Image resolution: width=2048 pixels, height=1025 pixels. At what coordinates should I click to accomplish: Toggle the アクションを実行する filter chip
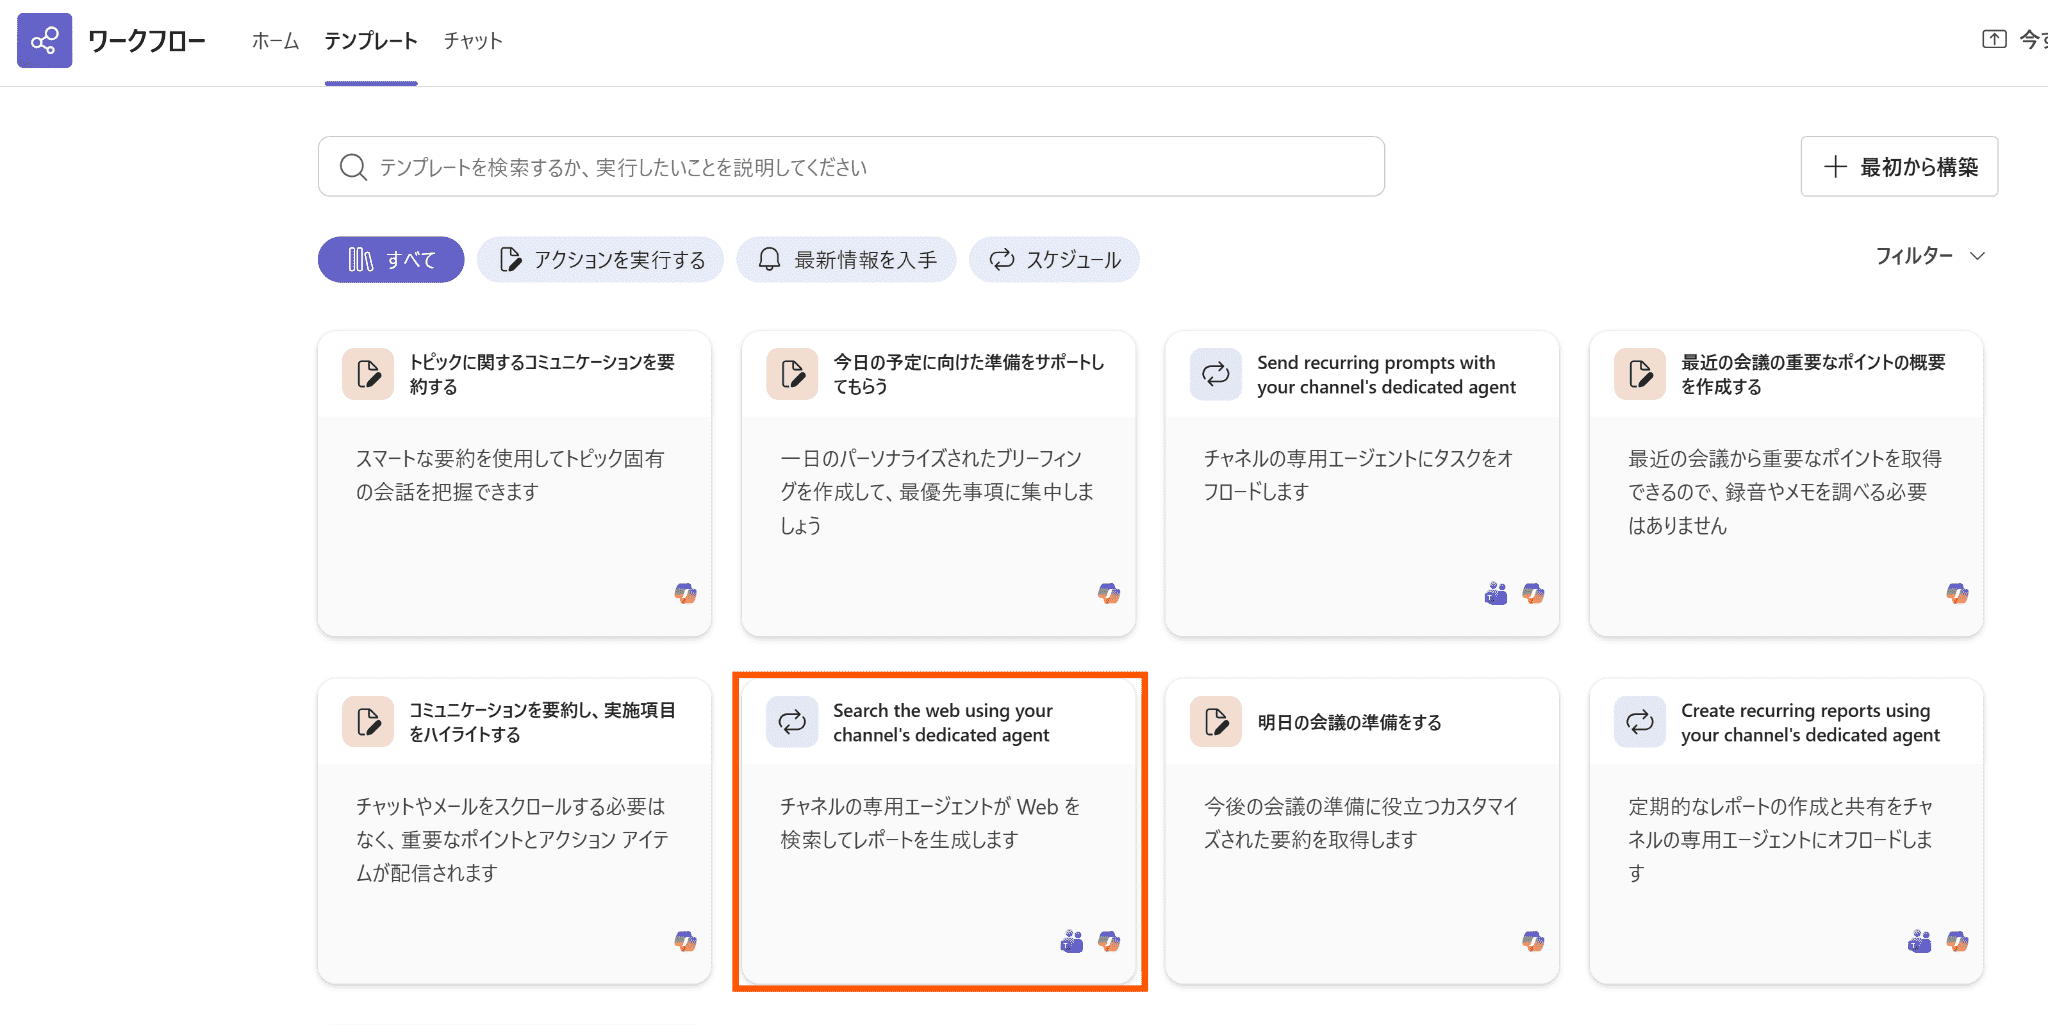pyautogui.click(x=600, y=260)
